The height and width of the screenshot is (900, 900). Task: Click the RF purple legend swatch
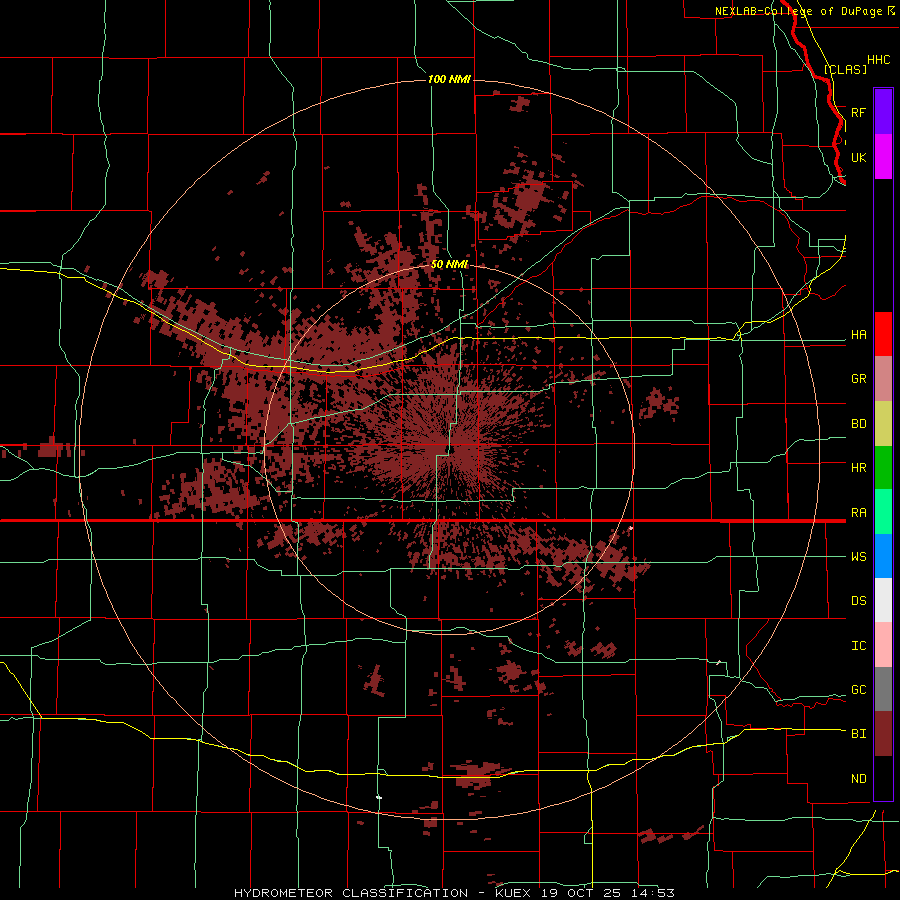click(883, 112)
